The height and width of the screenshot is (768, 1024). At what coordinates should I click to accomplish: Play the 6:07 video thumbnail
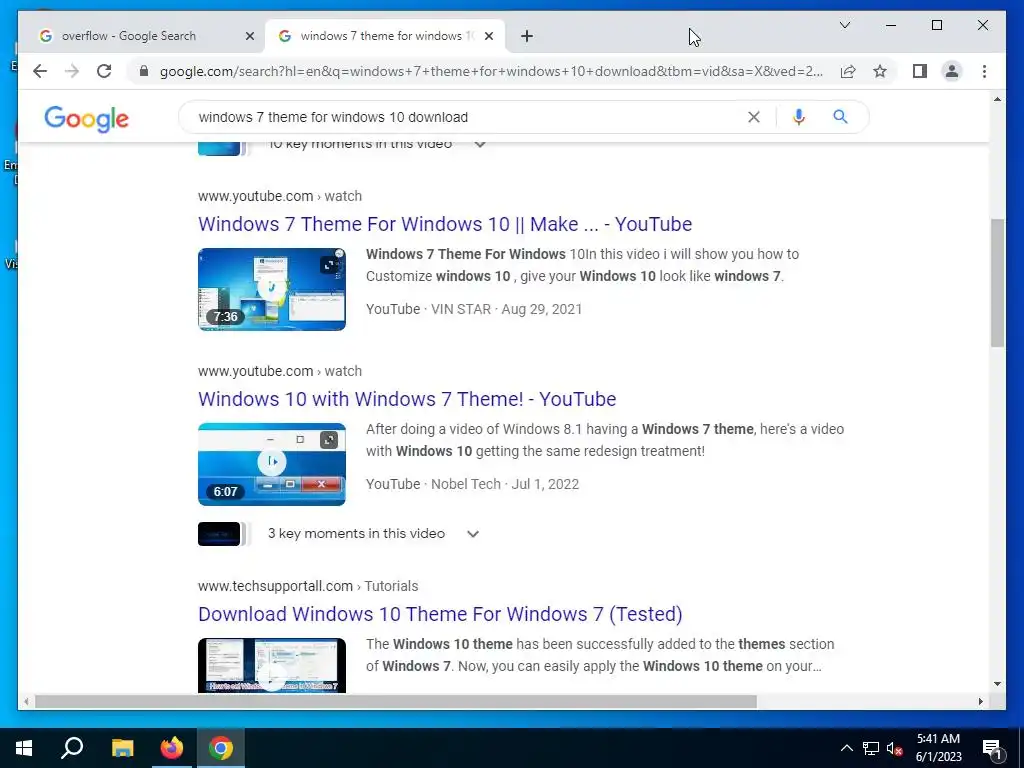[x=272, y=464]
